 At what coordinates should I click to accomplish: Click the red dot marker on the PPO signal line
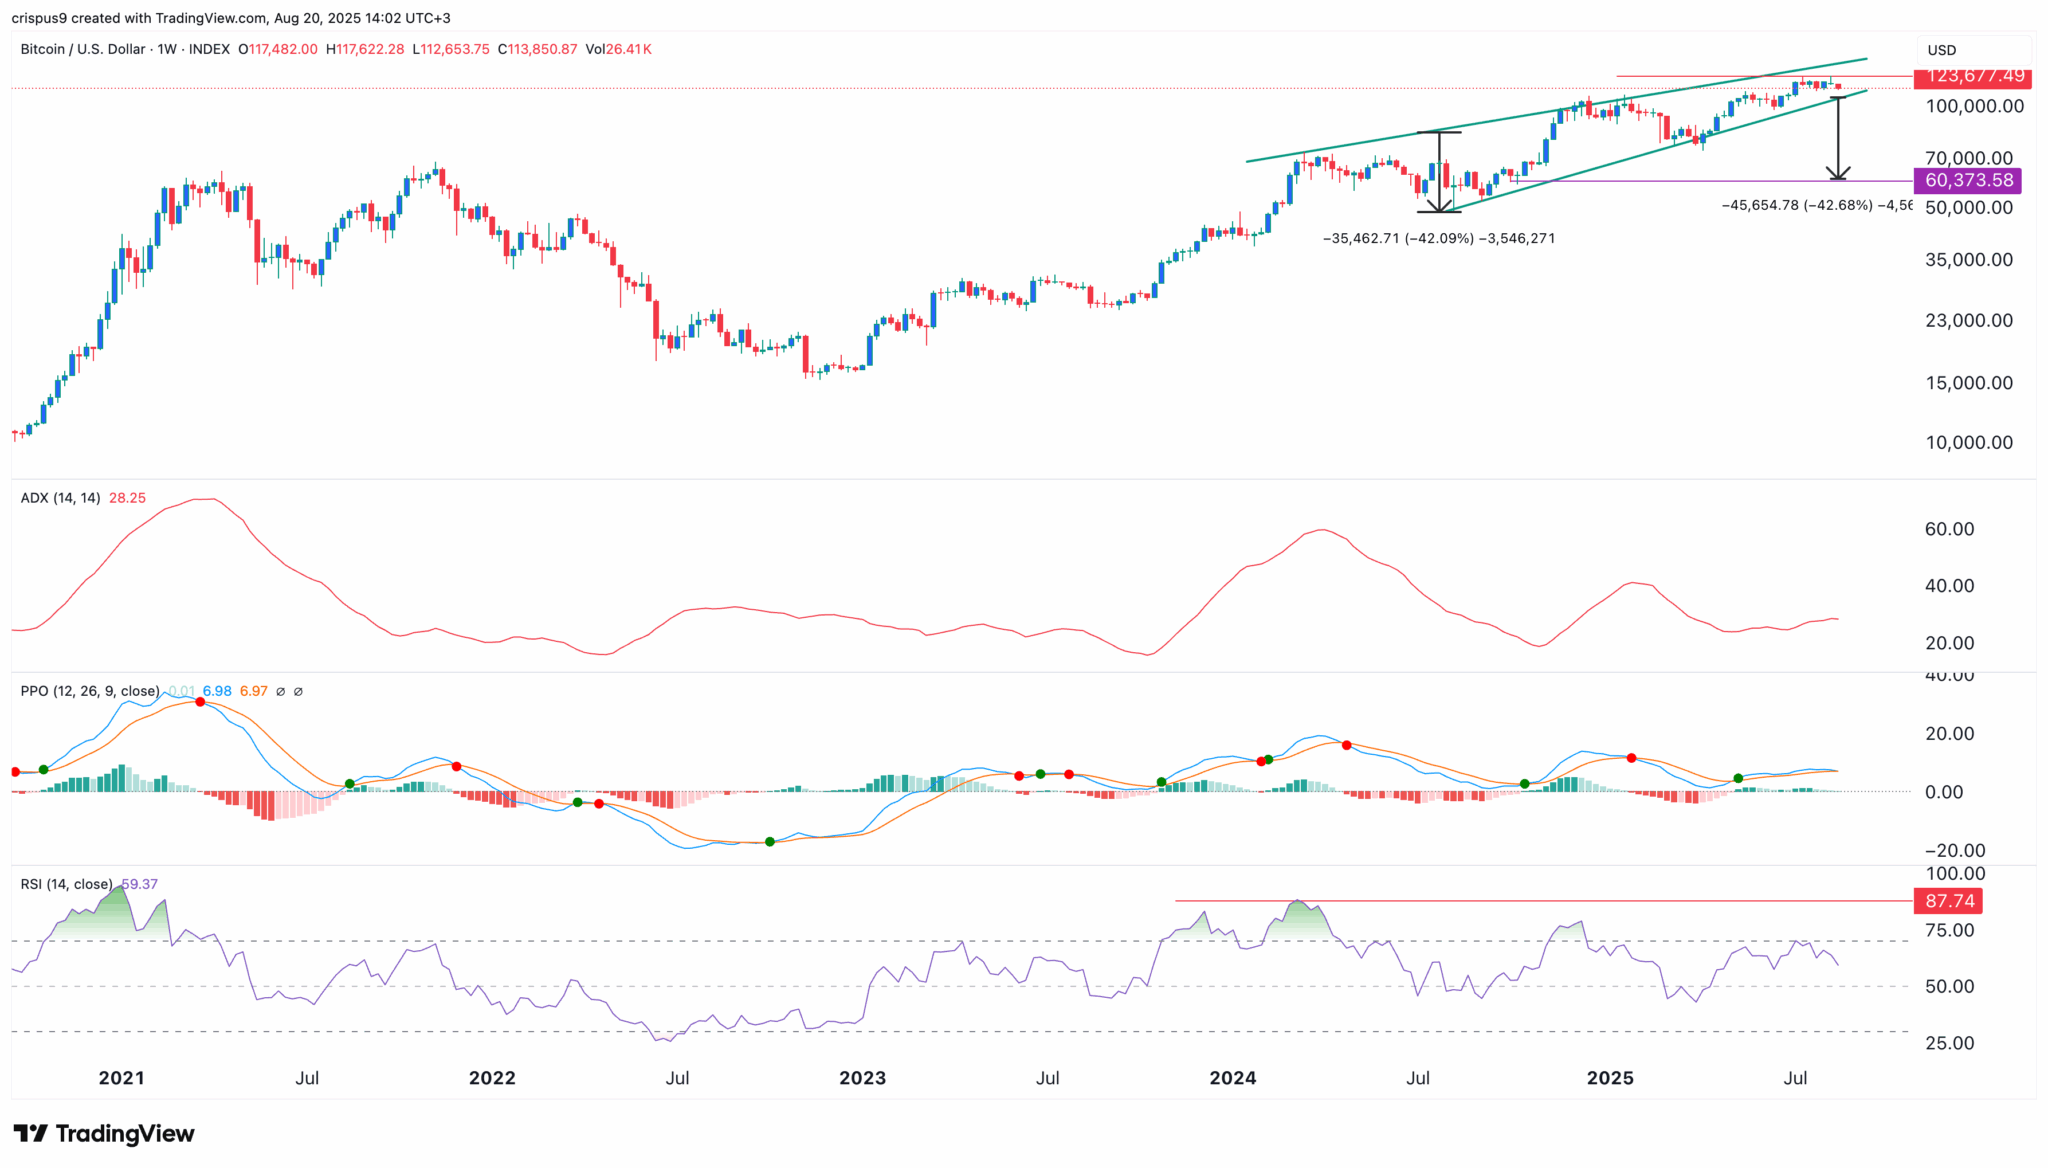click(x=199, y=703)
